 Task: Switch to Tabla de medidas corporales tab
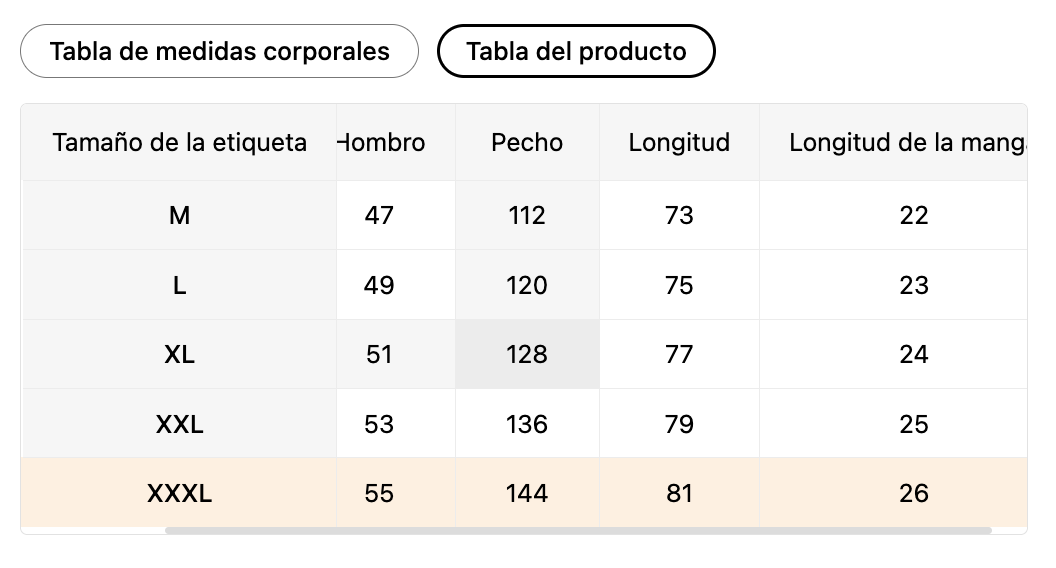coord(220,51)
